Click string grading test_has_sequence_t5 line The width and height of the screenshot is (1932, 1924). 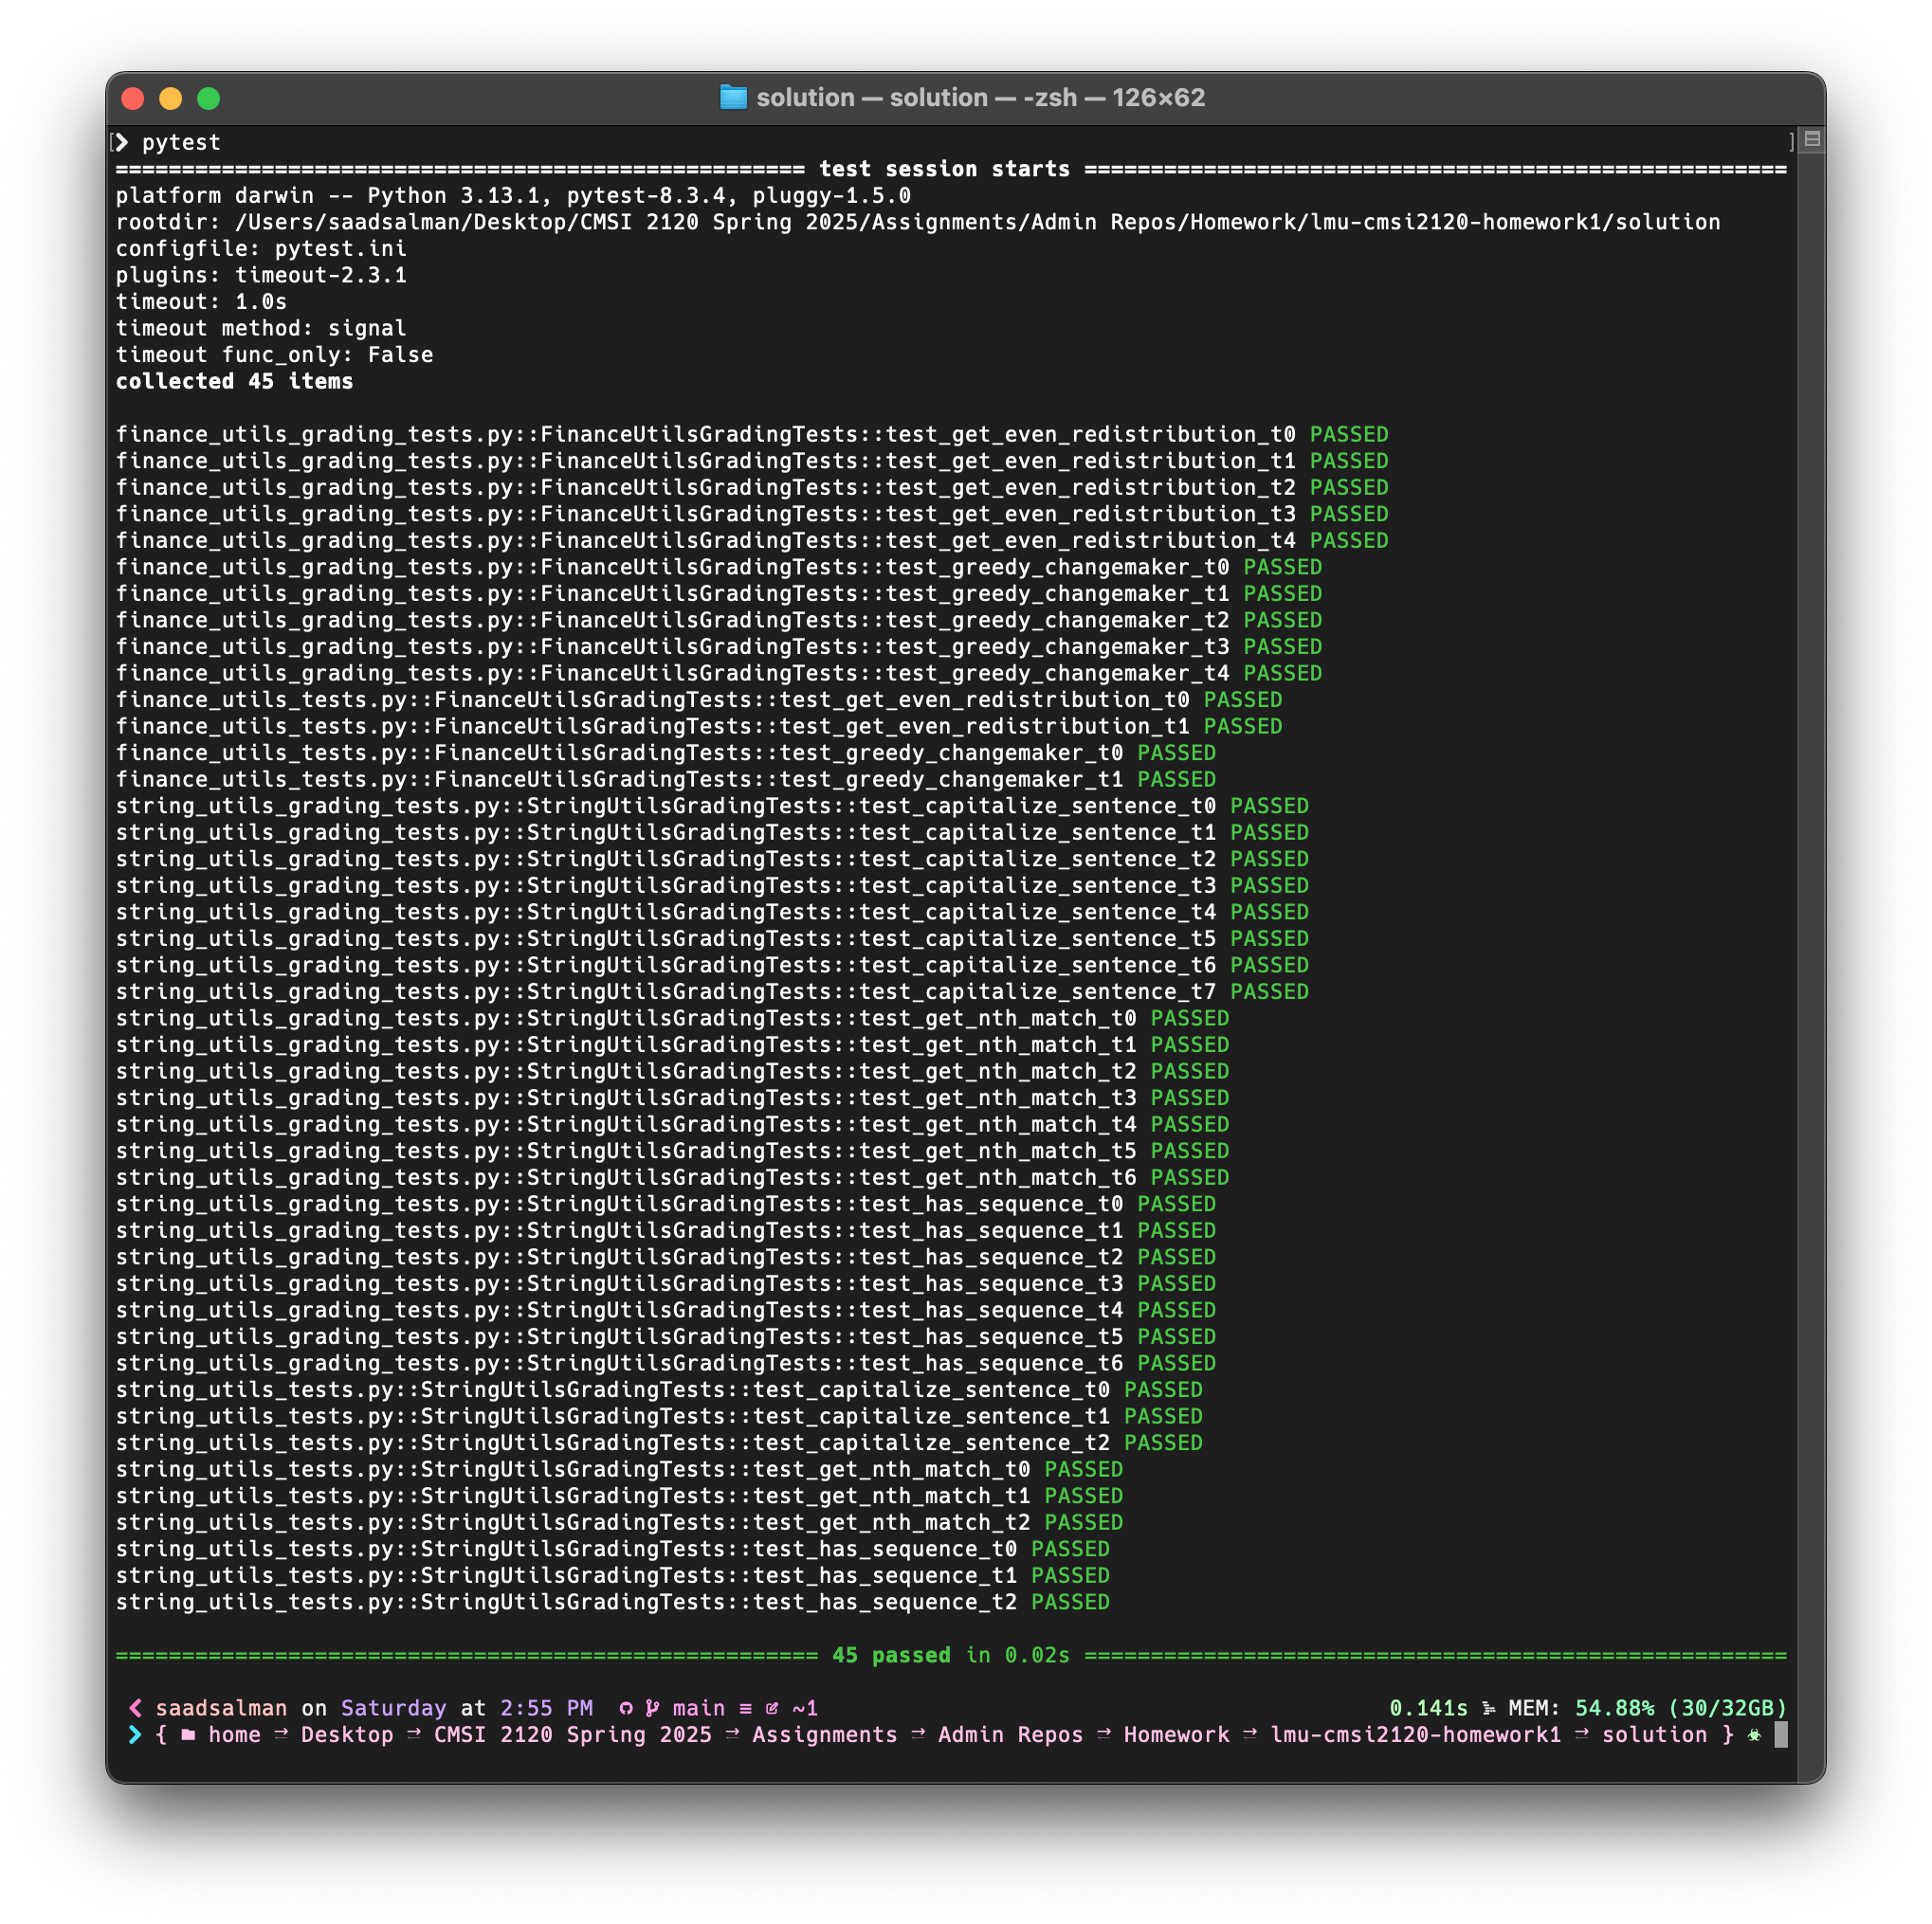tap(665, 1337)
